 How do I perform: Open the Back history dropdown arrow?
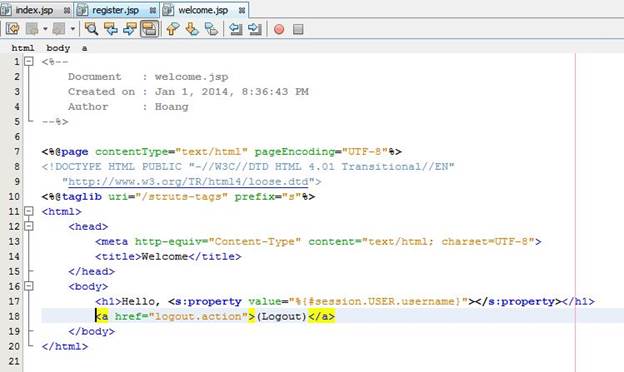pos(45,29)
